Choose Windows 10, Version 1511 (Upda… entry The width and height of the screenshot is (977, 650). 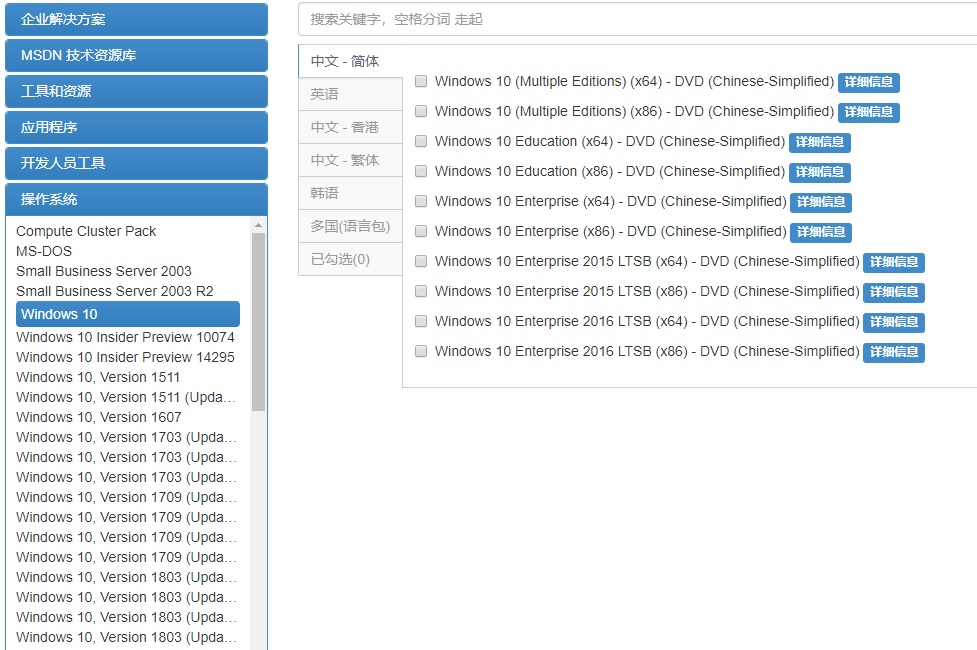(x=126, y=397)
